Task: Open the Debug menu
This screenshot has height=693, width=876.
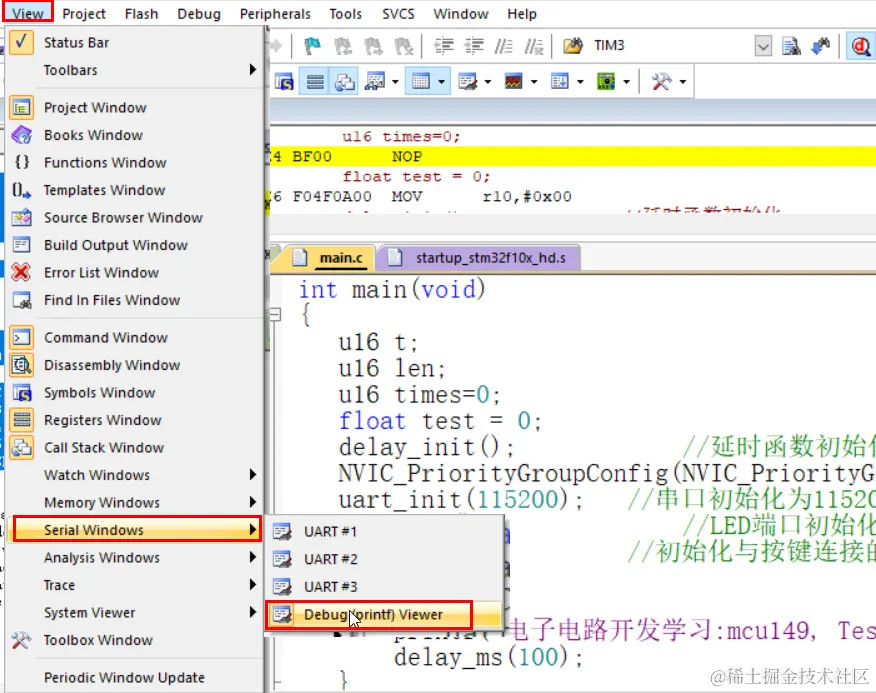Action: click(199, 13)
